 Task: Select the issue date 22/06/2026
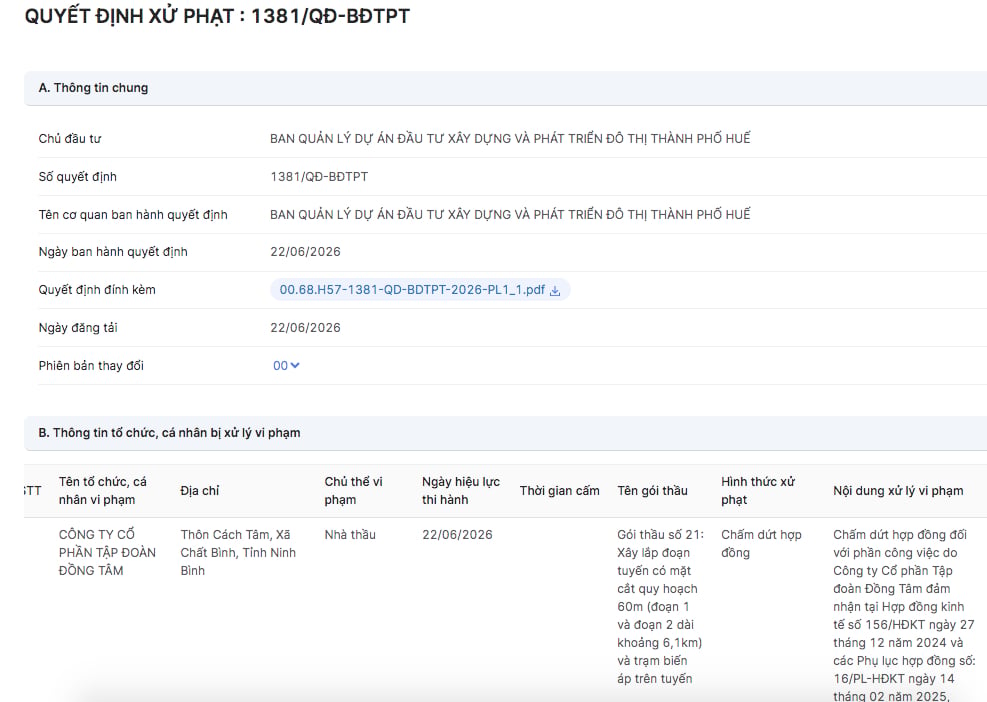[305, 252]
